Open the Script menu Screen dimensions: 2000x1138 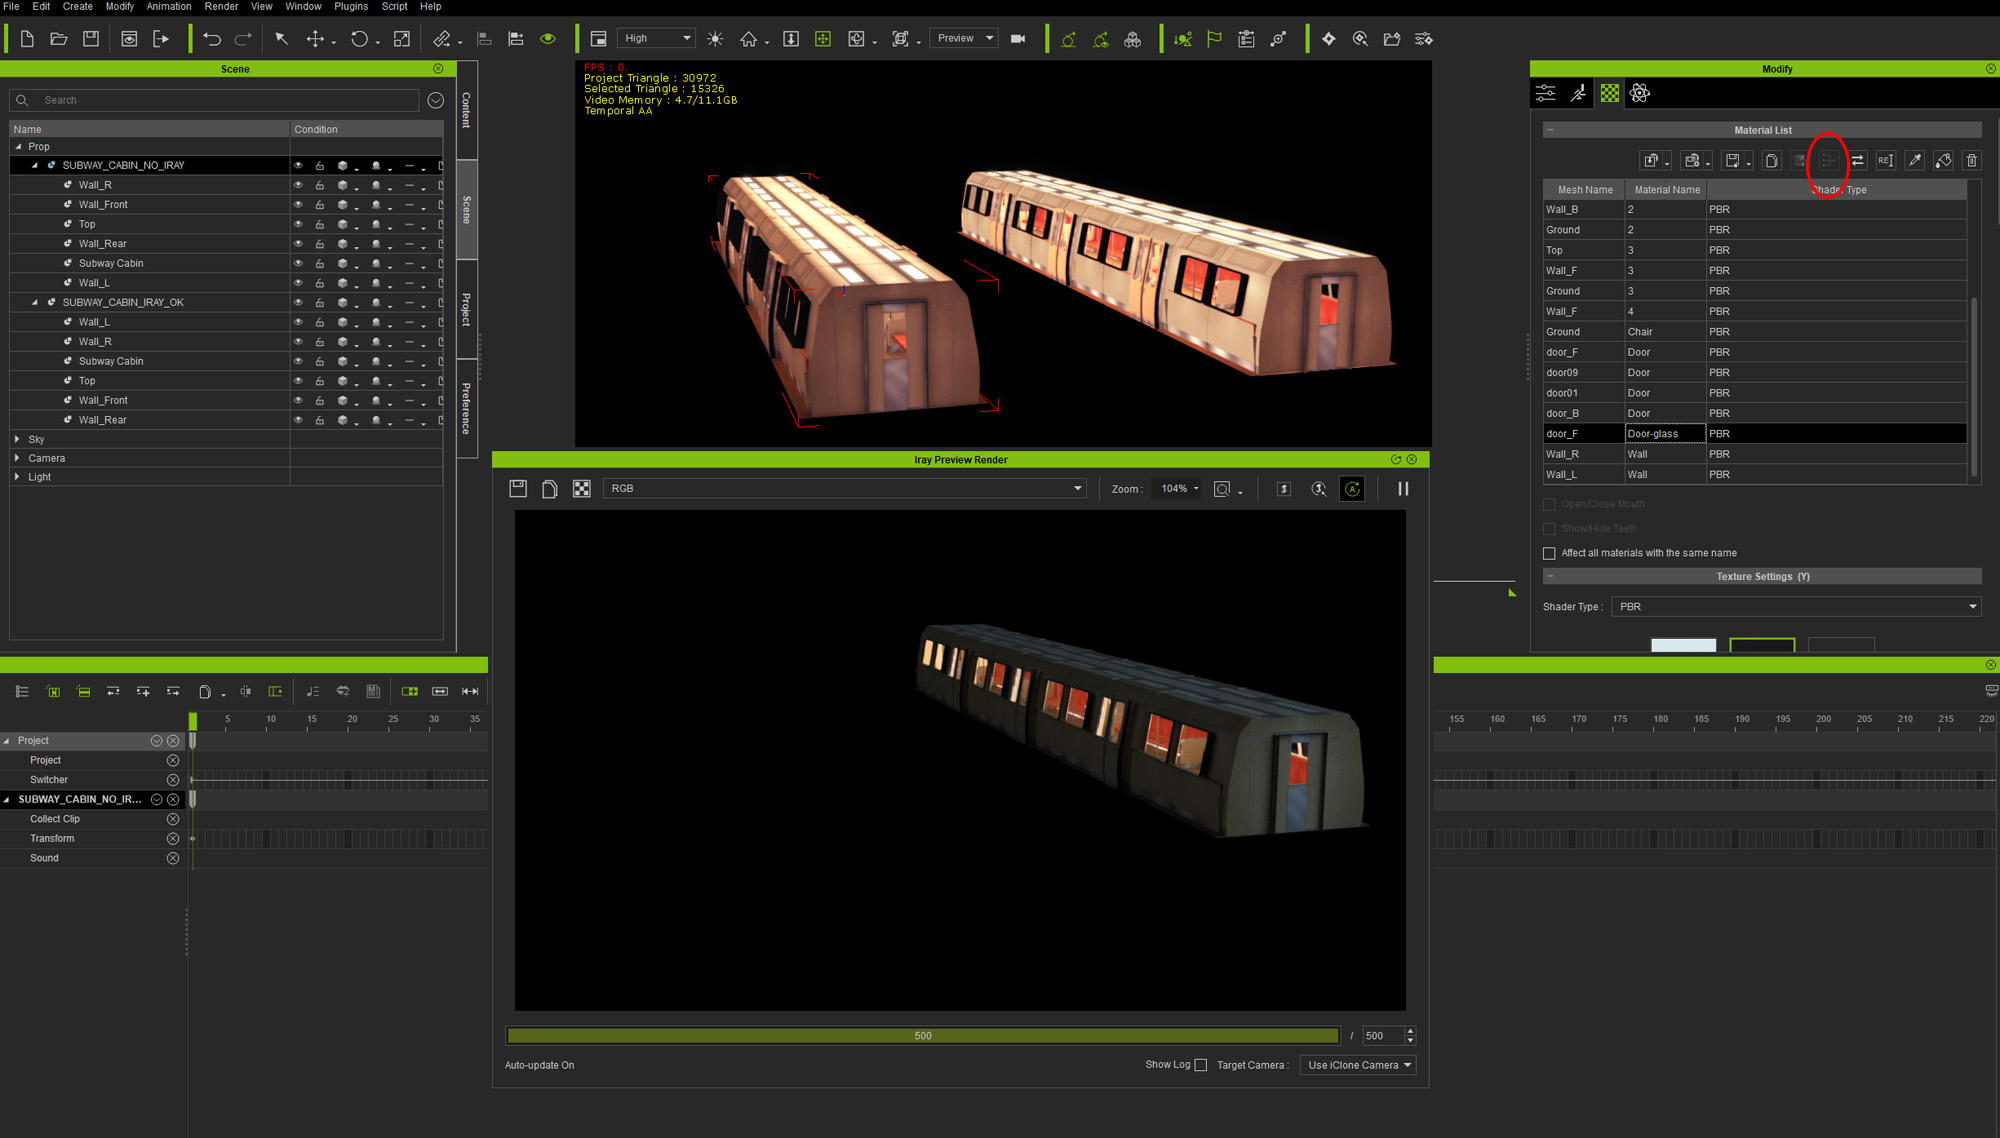(x=394, y=6)
